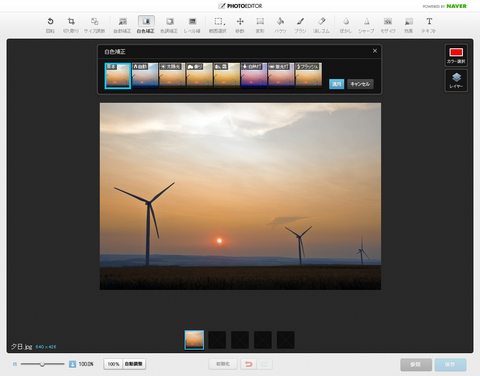
Task: Open the red color selection swatch
Action: click(456, 55)
